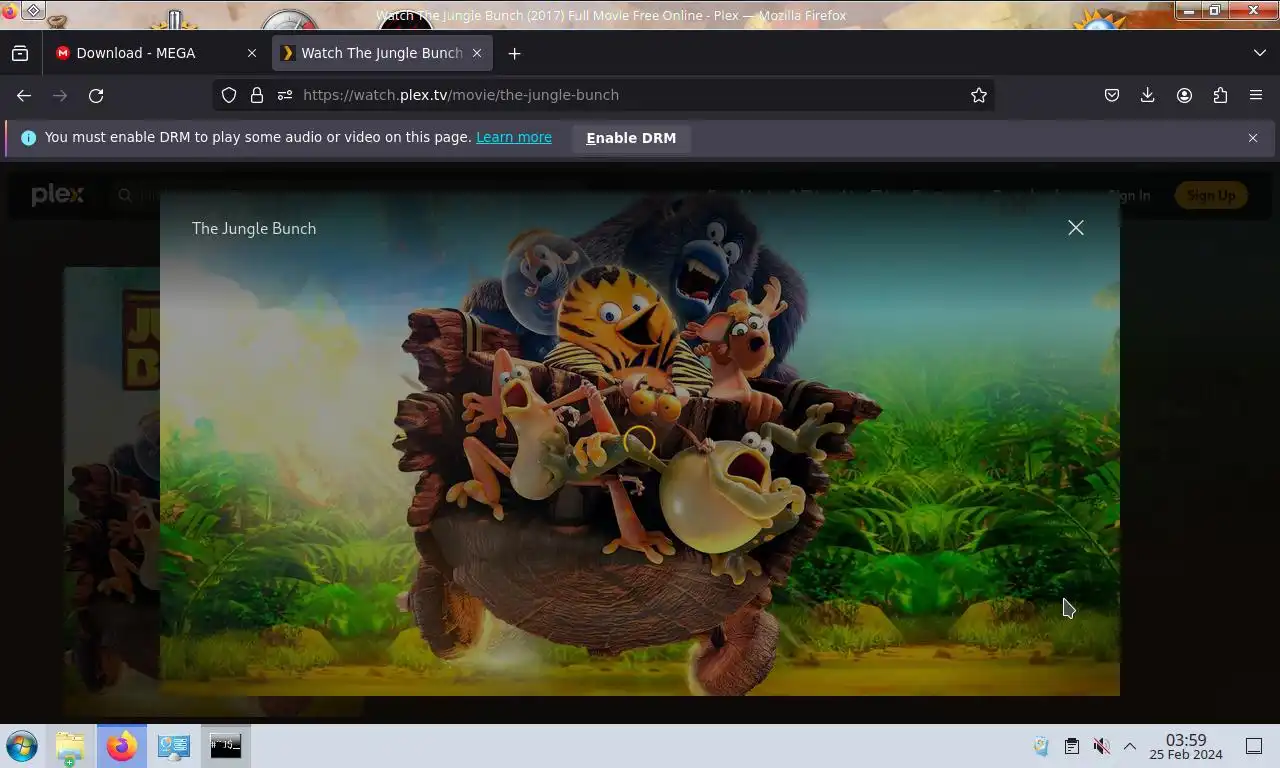Click The Jungle Bunch lightbox title
The image size is (1280, 768).
click(254, 229)
